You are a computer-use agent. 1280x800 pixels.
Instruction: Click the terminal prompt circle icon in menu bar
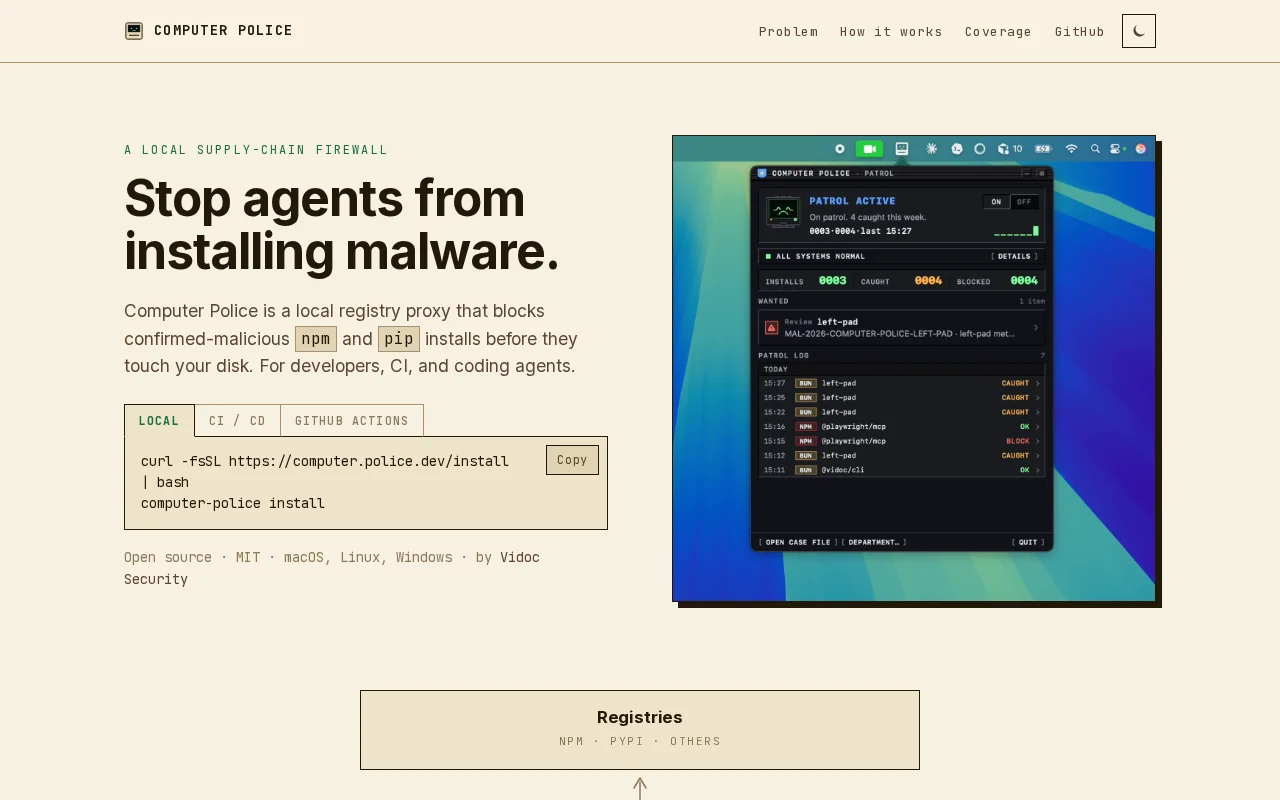pyautogui.click(x=957, y=149)
